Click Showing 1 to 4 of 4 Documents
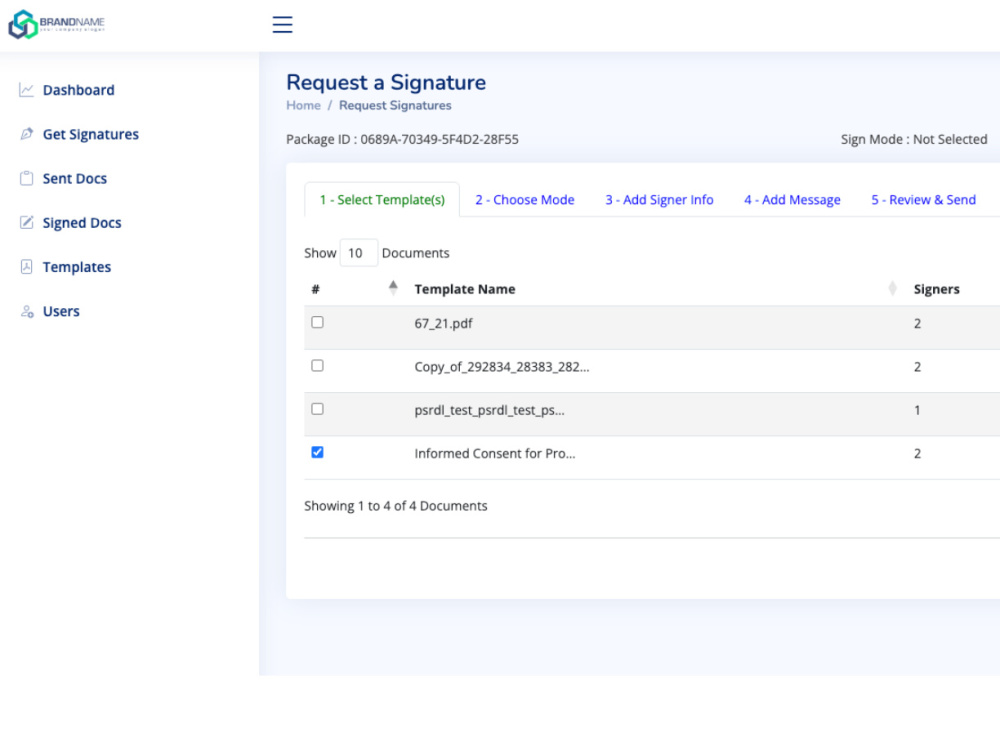Viewport: 1000px width, 750px height. (x=395, y=506)
